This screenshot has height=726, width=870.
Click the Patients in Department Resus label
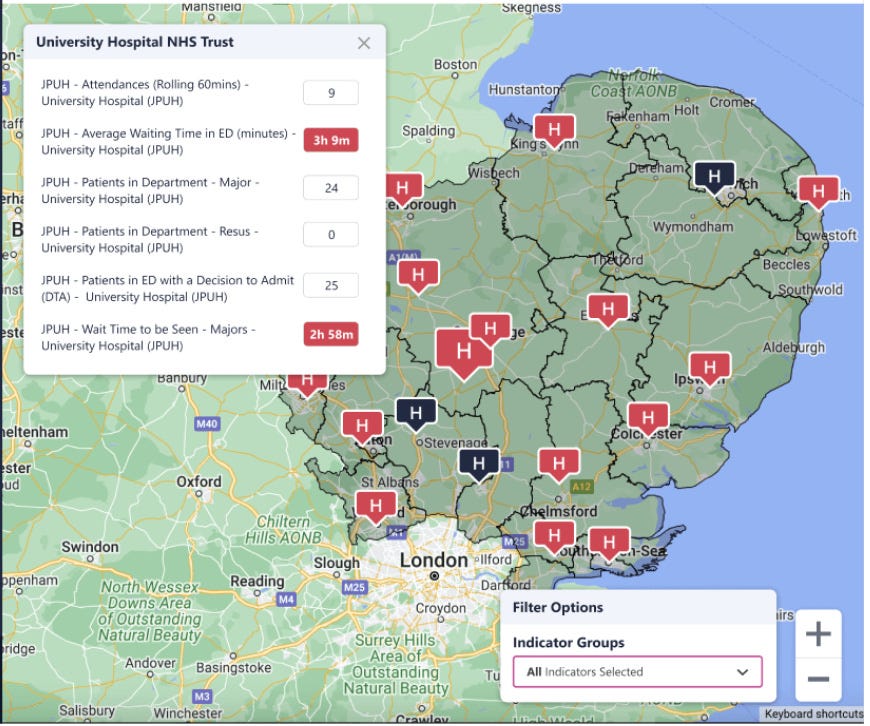click(150, 239)
